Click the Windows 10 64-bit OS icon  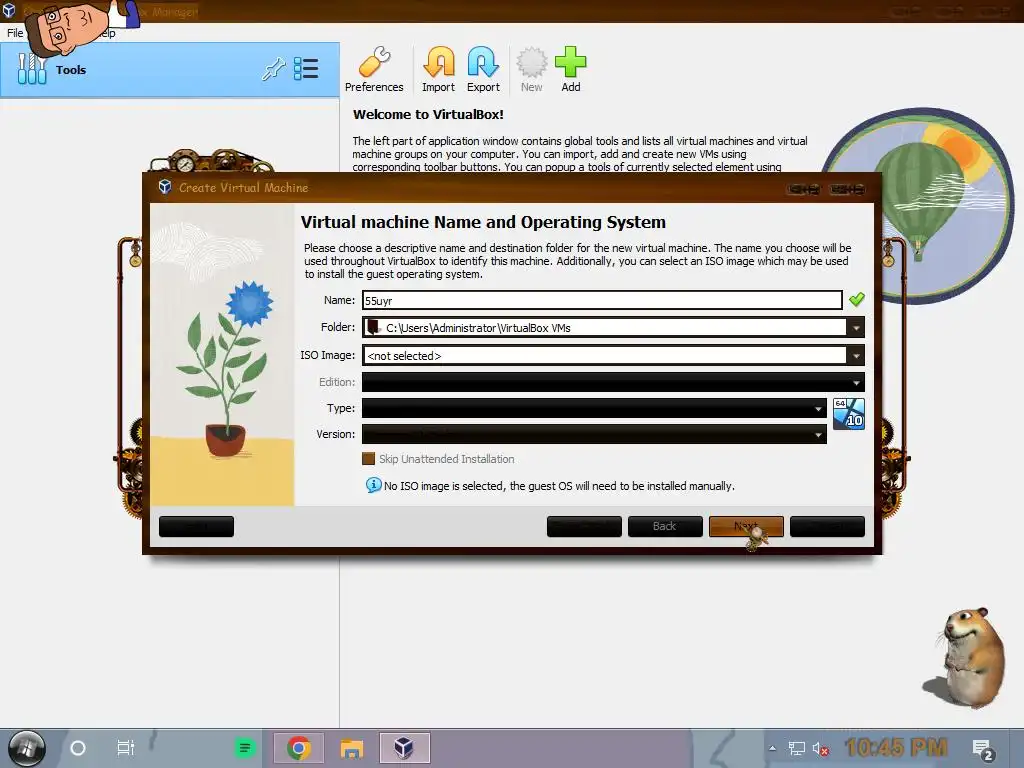[849, 414]
